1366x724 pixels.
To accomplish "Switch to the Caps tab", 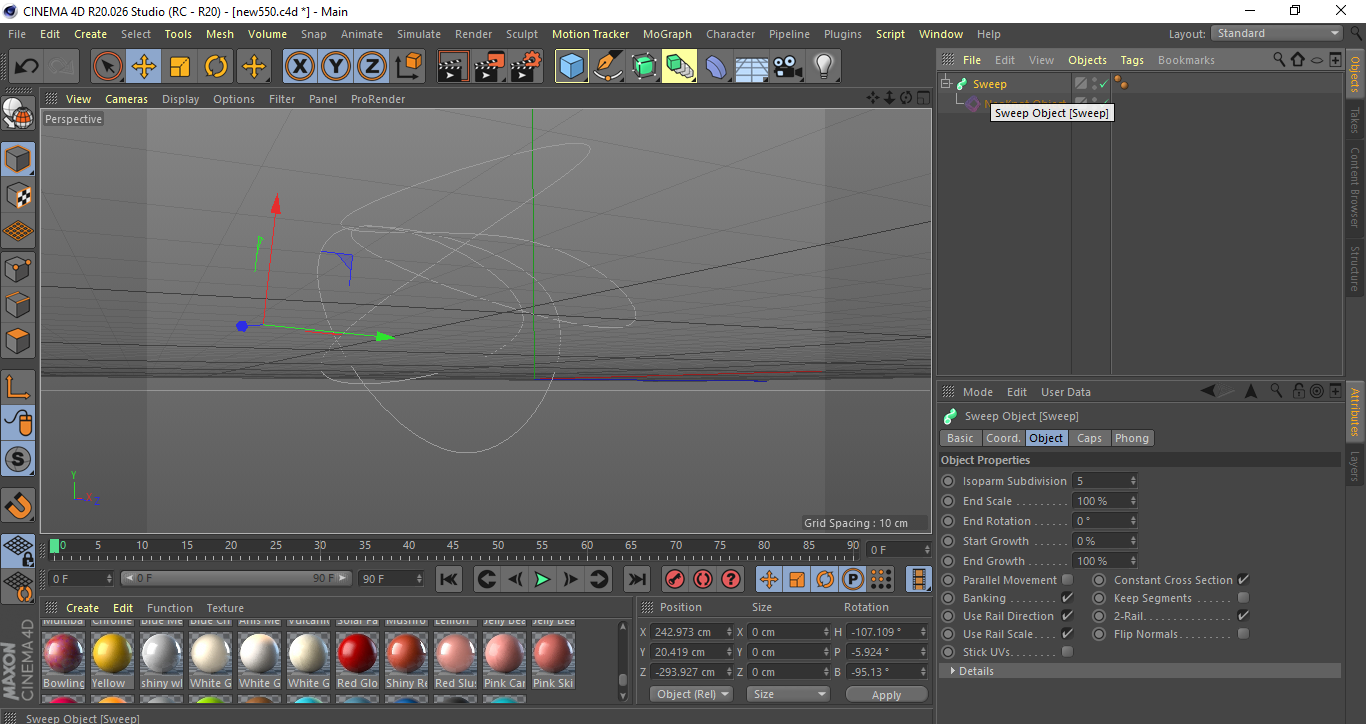I will [1089, 438].
